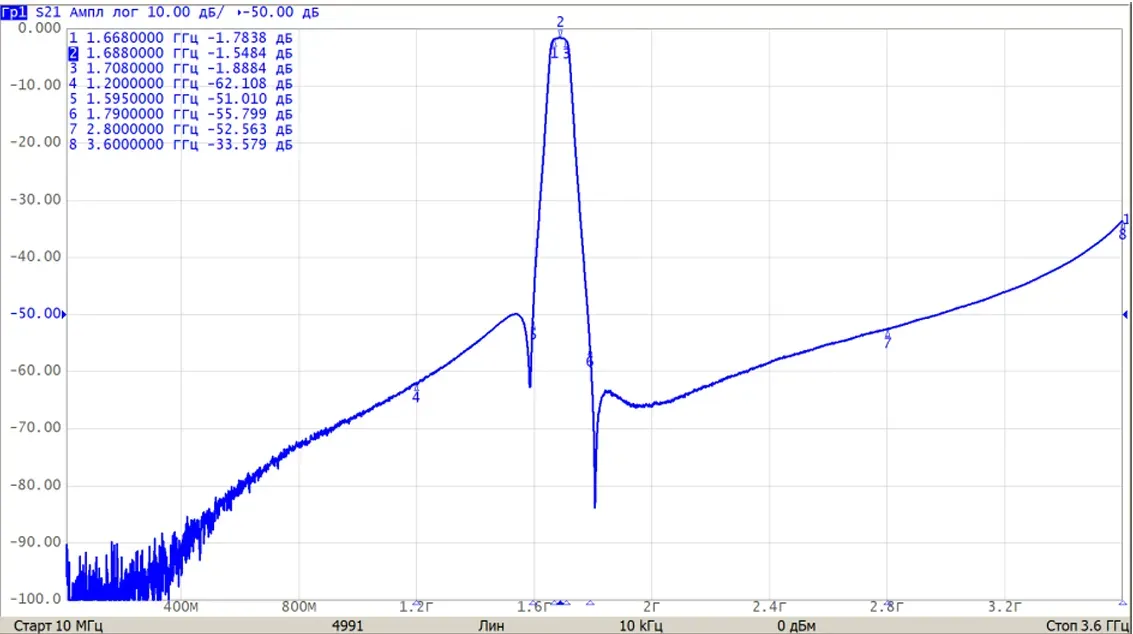Click the right-edge reference level arrow
This screenshot has width=1133, height=634.
(1124, 314)
